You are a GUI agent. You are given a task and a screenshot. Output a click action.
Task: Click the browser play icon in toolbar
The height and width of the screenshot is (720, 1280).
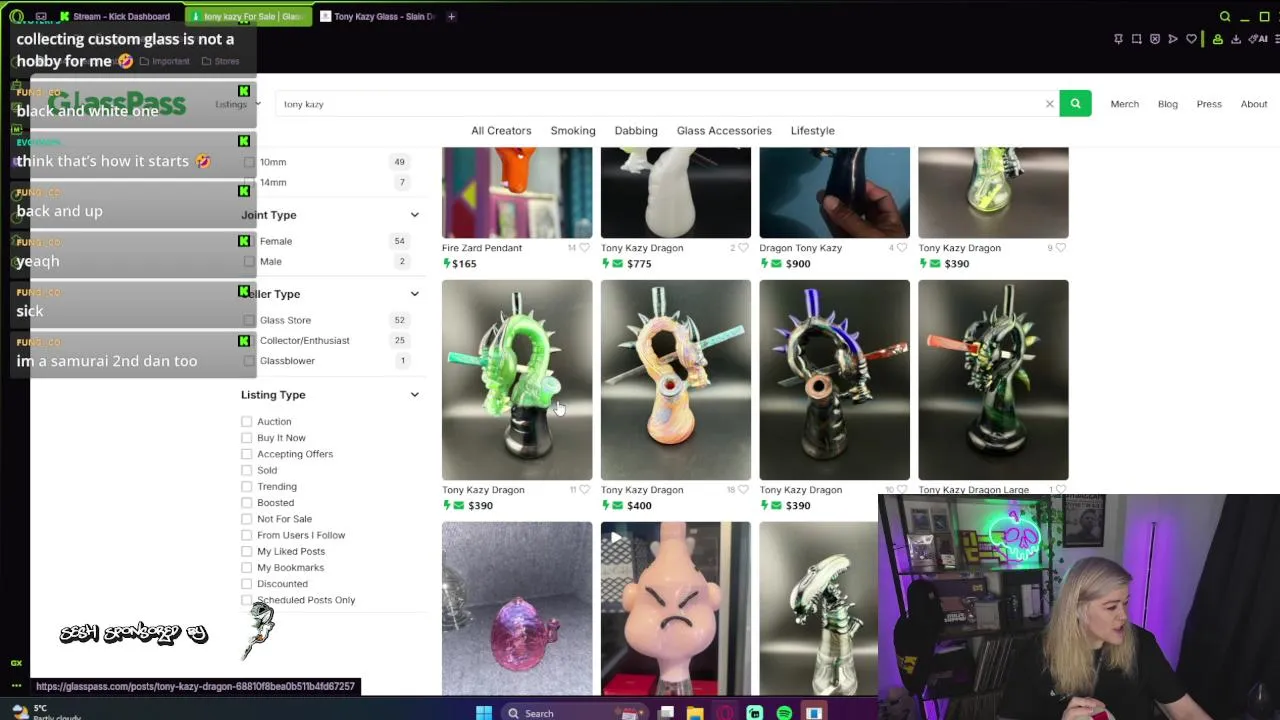point(1173,39)
